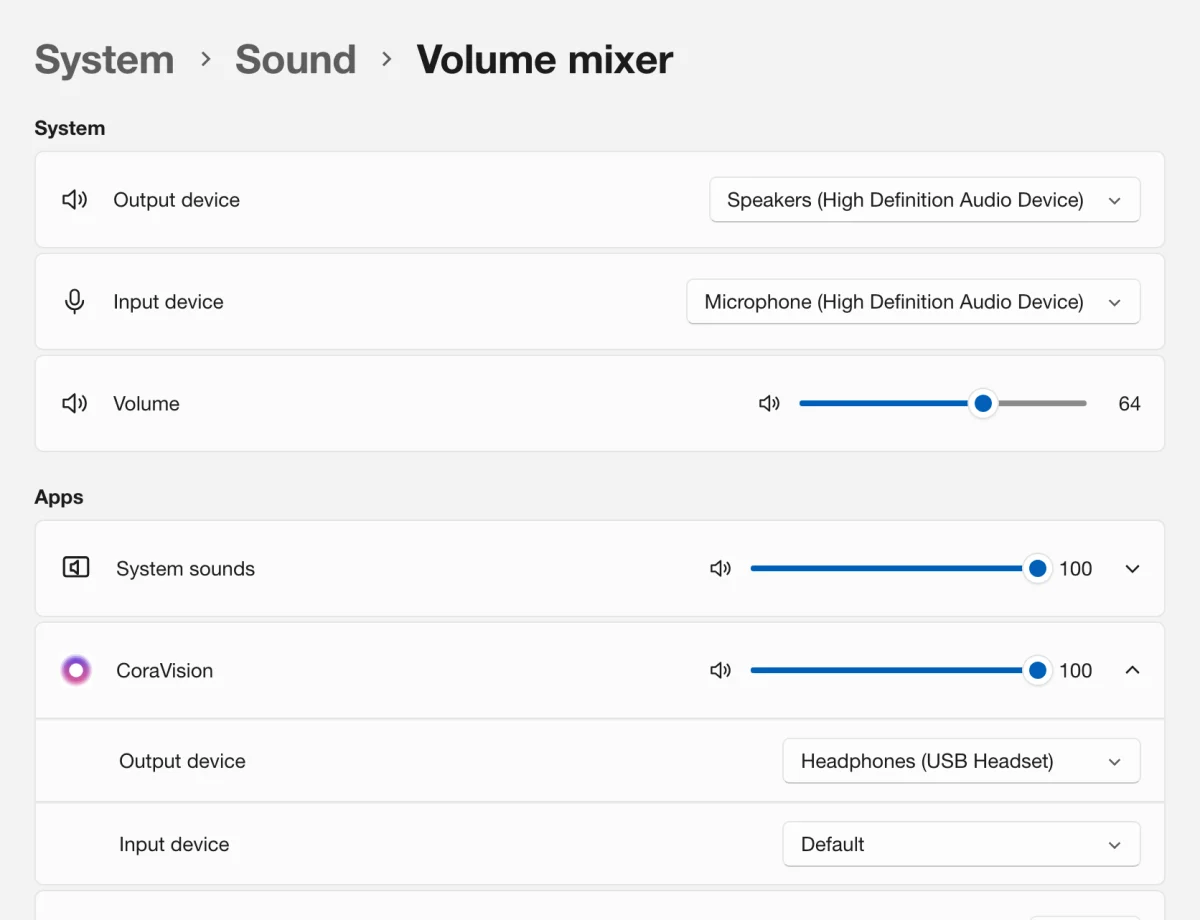
Task: Mute CoraVision via its speaker icon
Action: point(720,671)
